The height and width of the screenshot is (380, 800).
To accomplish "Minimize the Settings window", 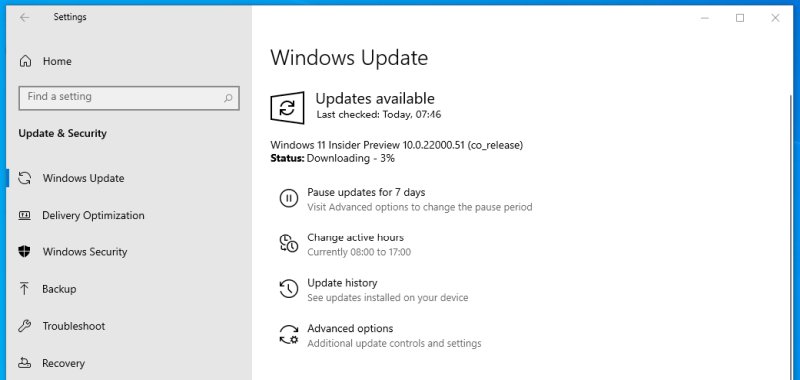I will click(x=705, y=18).
